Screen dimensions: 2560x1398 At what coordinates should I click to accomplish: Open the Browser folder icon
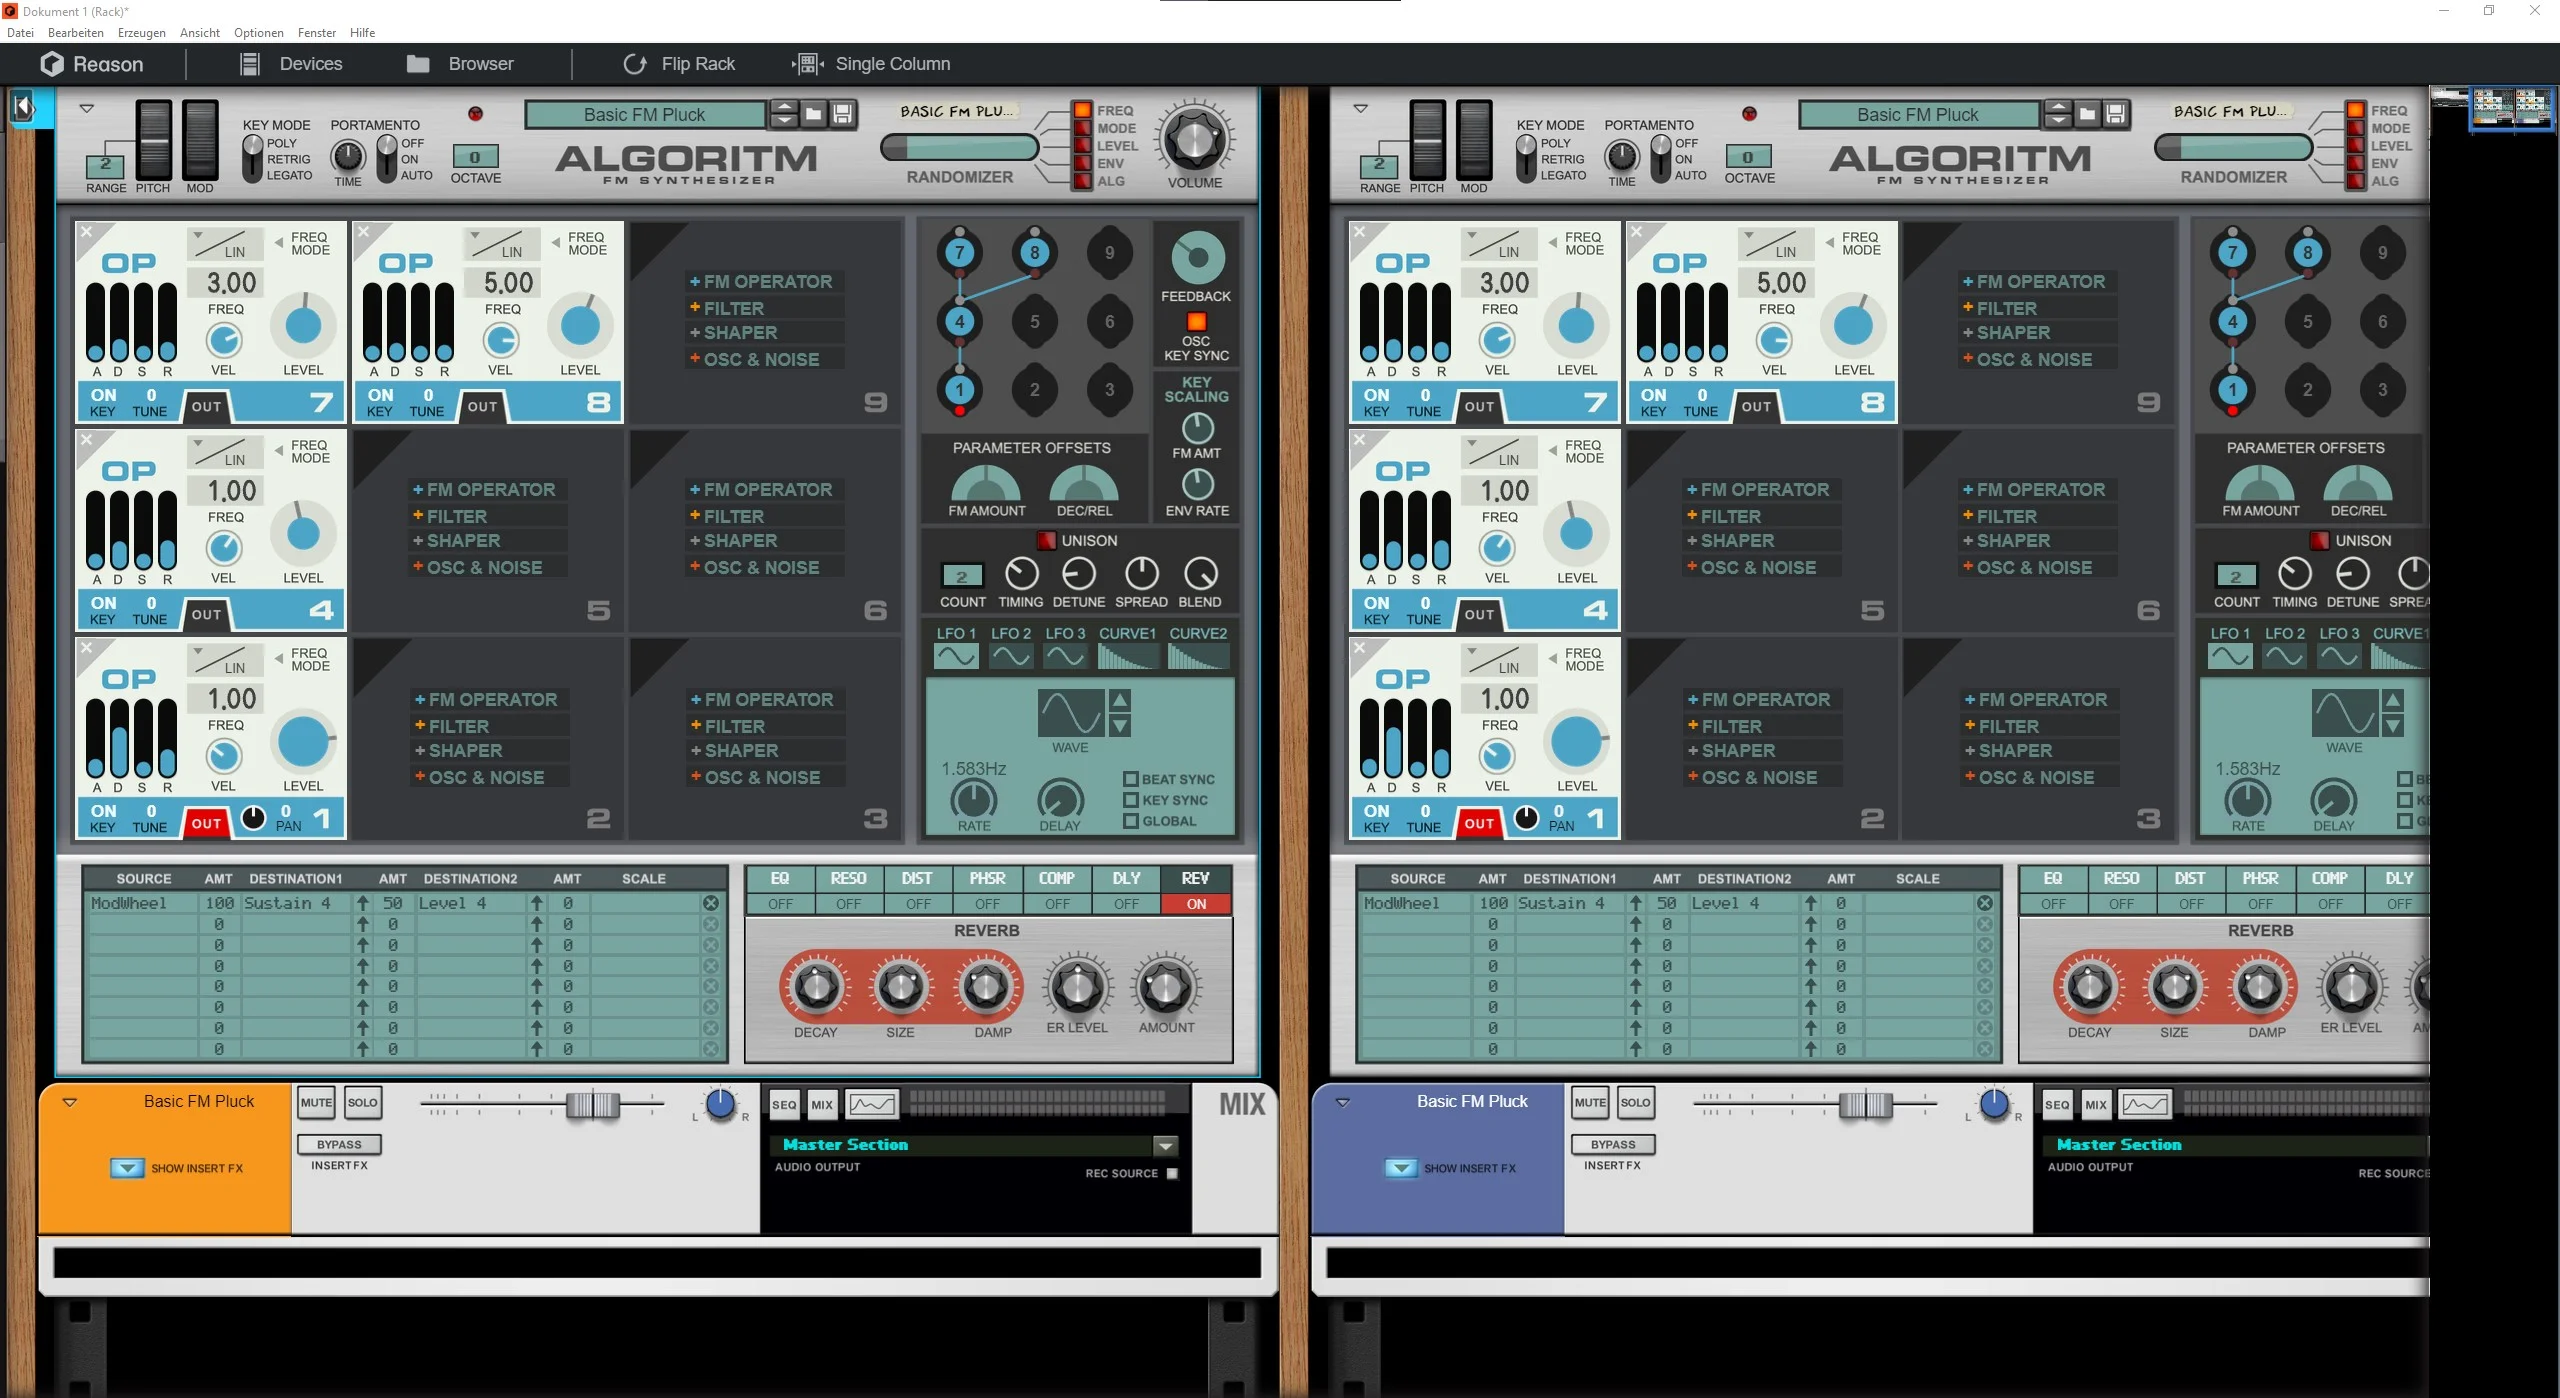pyautogui.click(x=418, y=64)
